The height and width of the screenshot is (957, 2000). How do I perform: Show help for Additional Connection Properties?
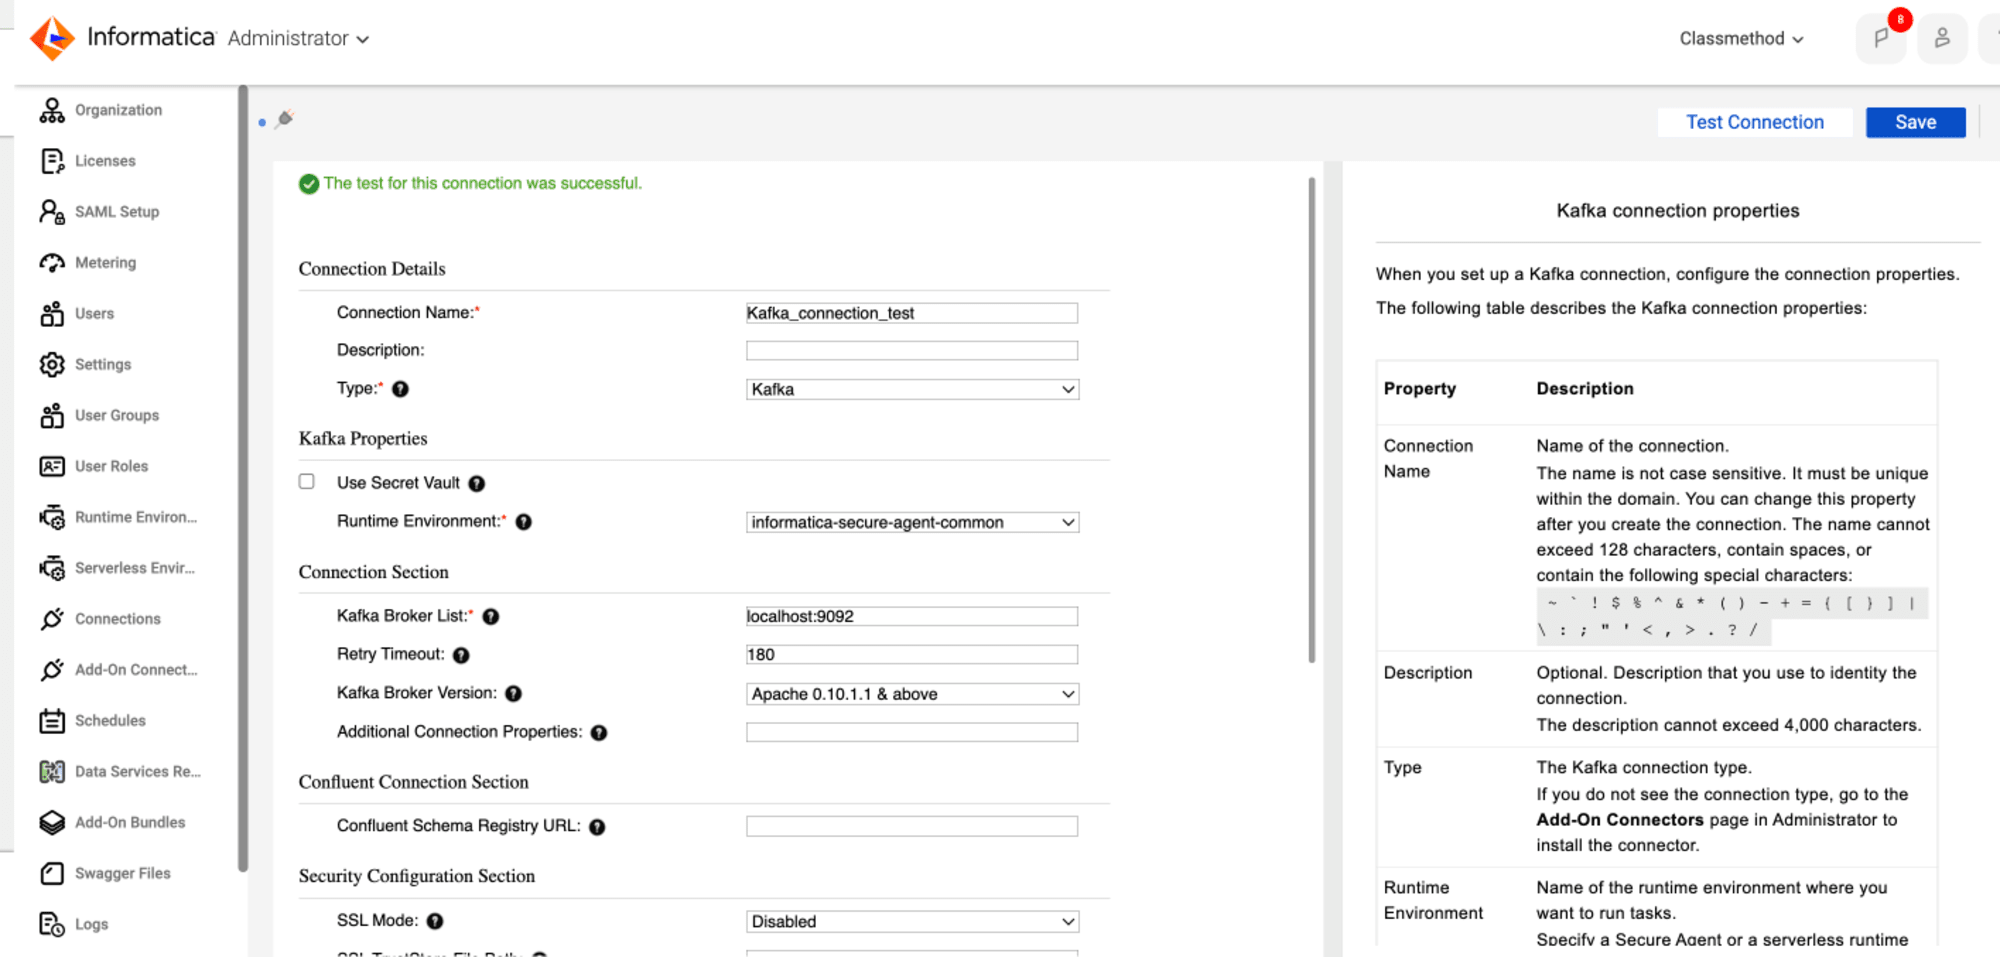(599, 733)
